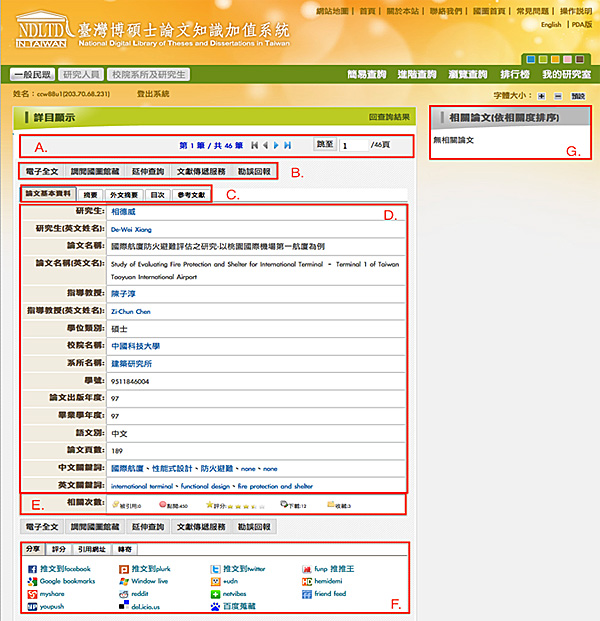Open the 參考文獻 tab
The width and height of the screenshot is (600, 621).
[x=190, y=194]
